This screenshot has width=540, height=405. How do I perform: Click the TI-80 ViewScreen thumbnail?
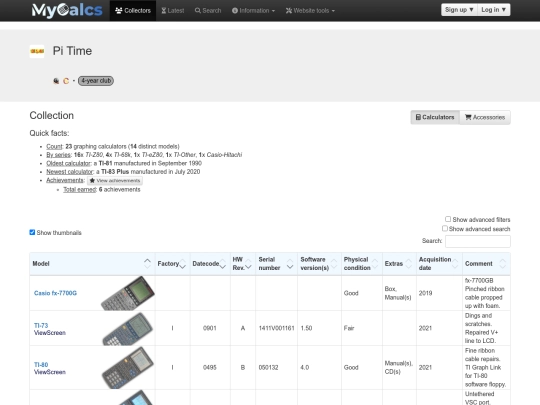coord(128,367)
